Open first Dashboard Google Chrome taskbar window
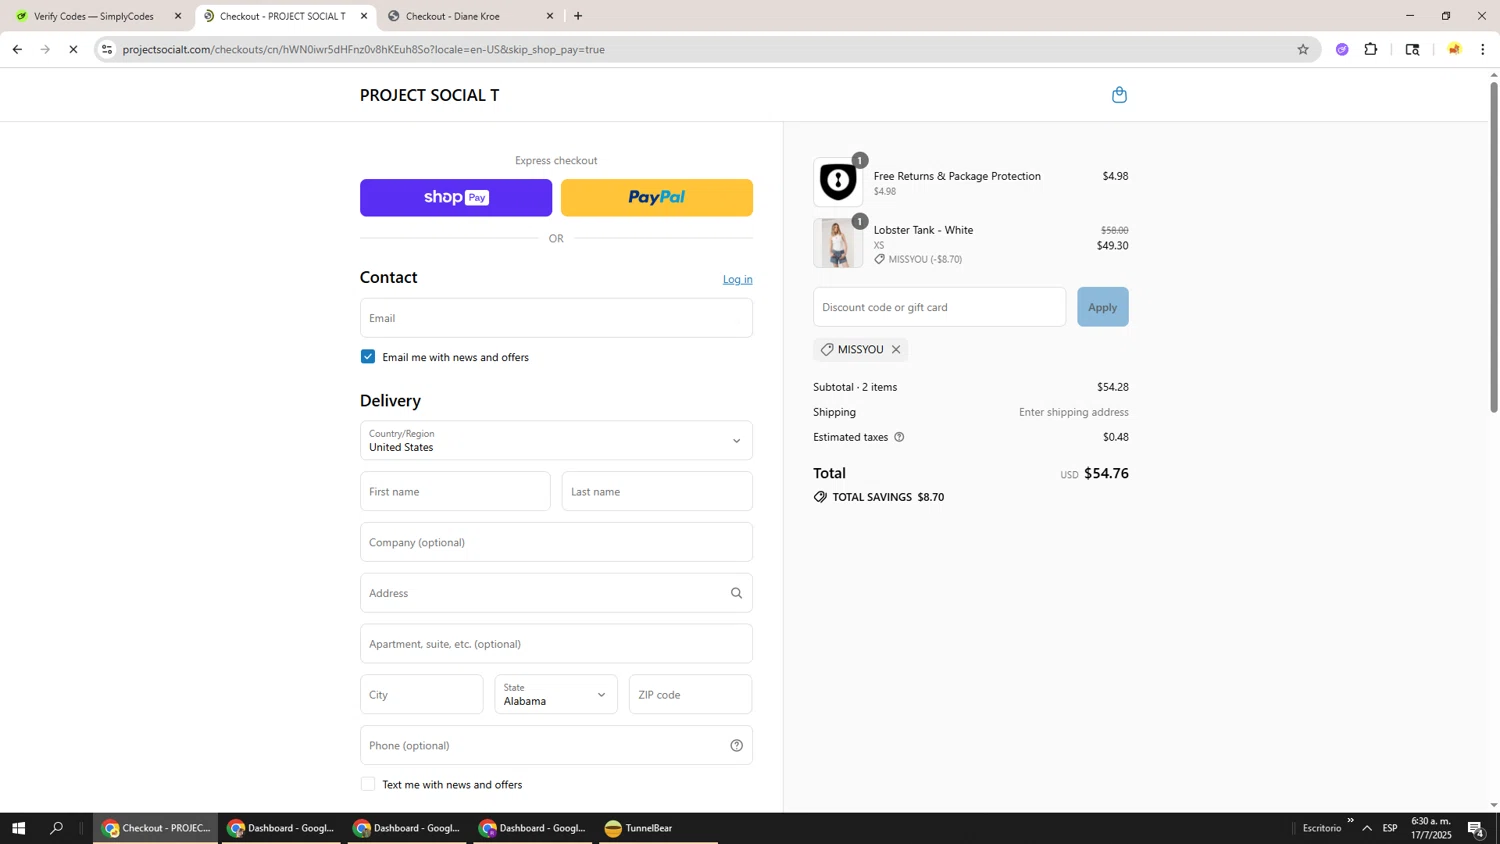Screen dimensions: 1500x844 point(282,828)
